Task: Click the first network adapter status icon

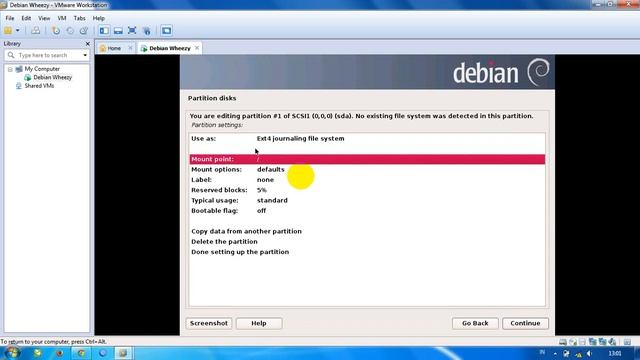Action: [x=592, y=342]
